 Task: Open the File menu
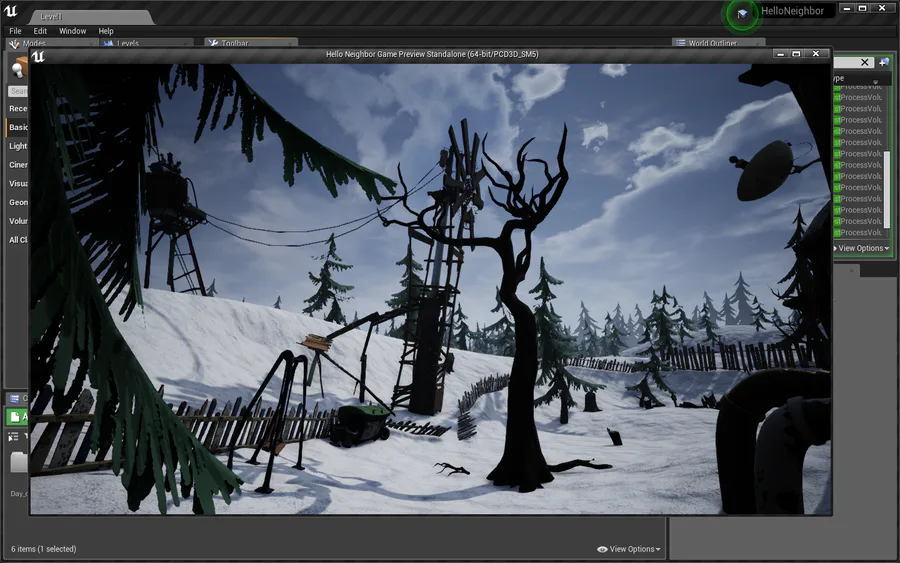15,31
